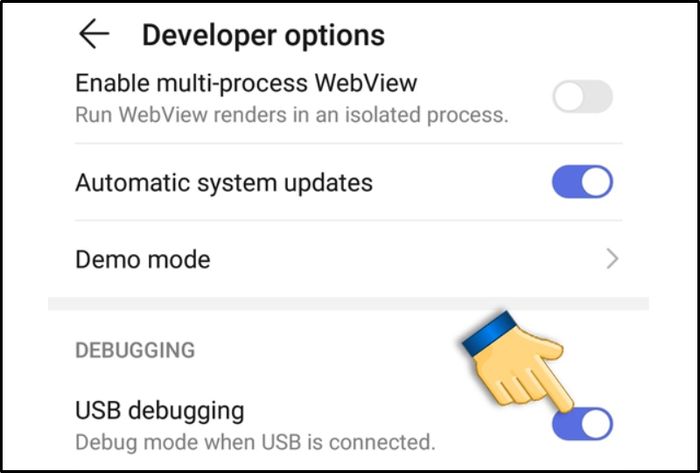Disable the Automatic system updates toggle

click(x=583, y=182)
